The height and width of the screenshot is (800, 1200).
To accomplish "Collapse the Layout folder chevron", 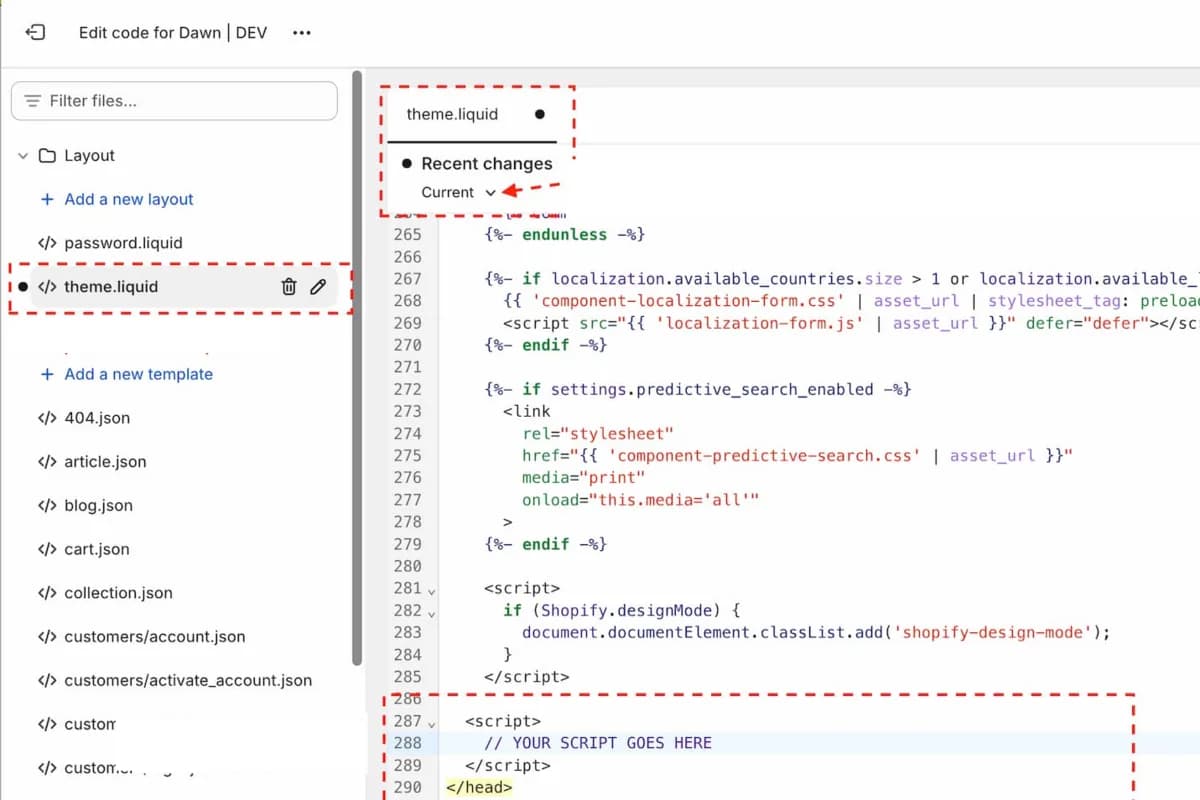I will tap(23, 156).
